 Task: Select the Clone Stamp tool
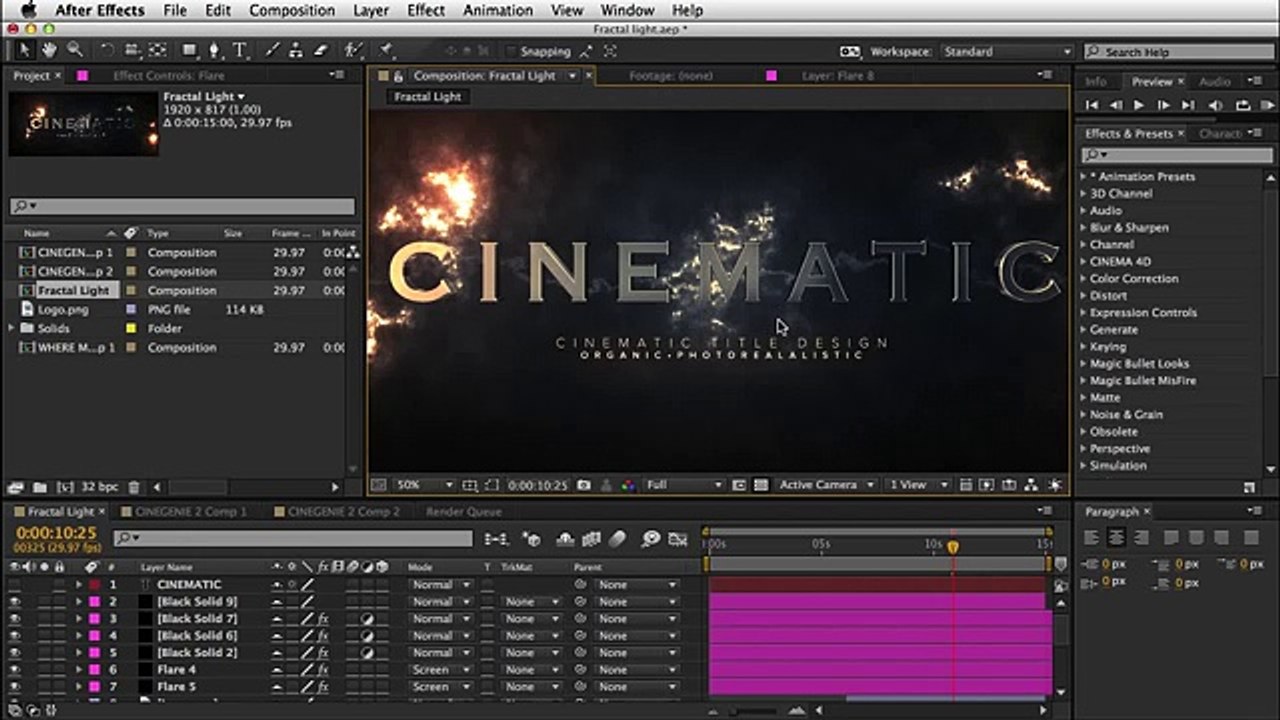click(x=296, y=50)
